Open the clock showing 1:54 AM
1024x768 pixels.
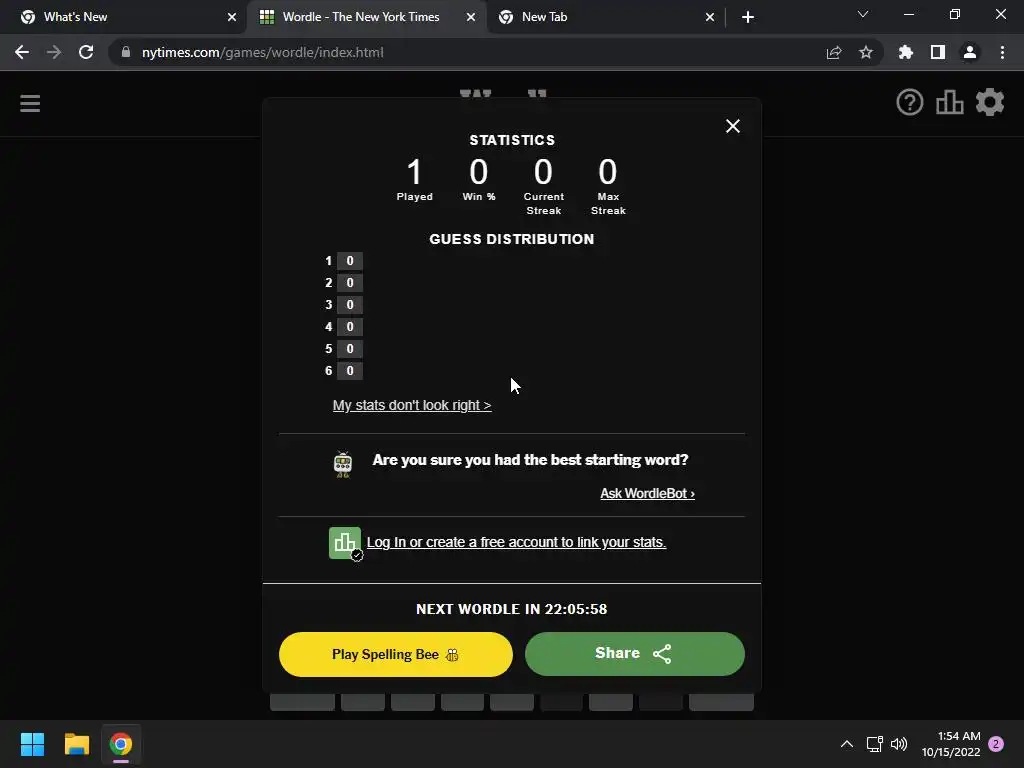point(951,744)
